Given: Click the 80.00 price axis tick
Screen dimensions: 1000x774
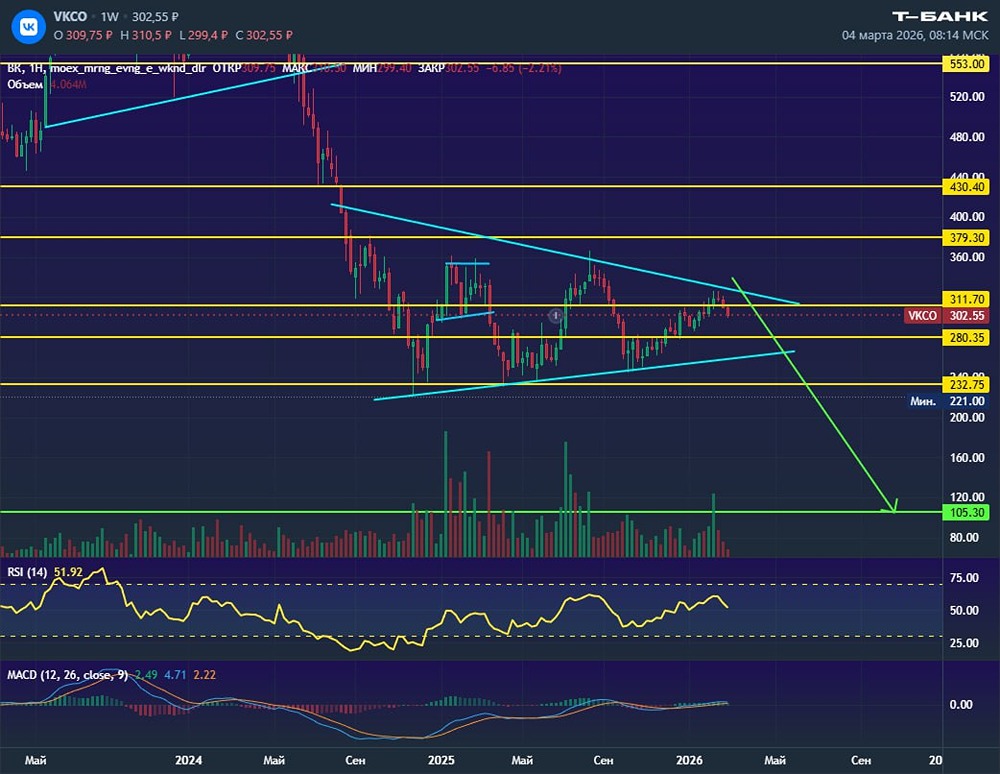Looking at the screenshot, I should pos(964,537).
